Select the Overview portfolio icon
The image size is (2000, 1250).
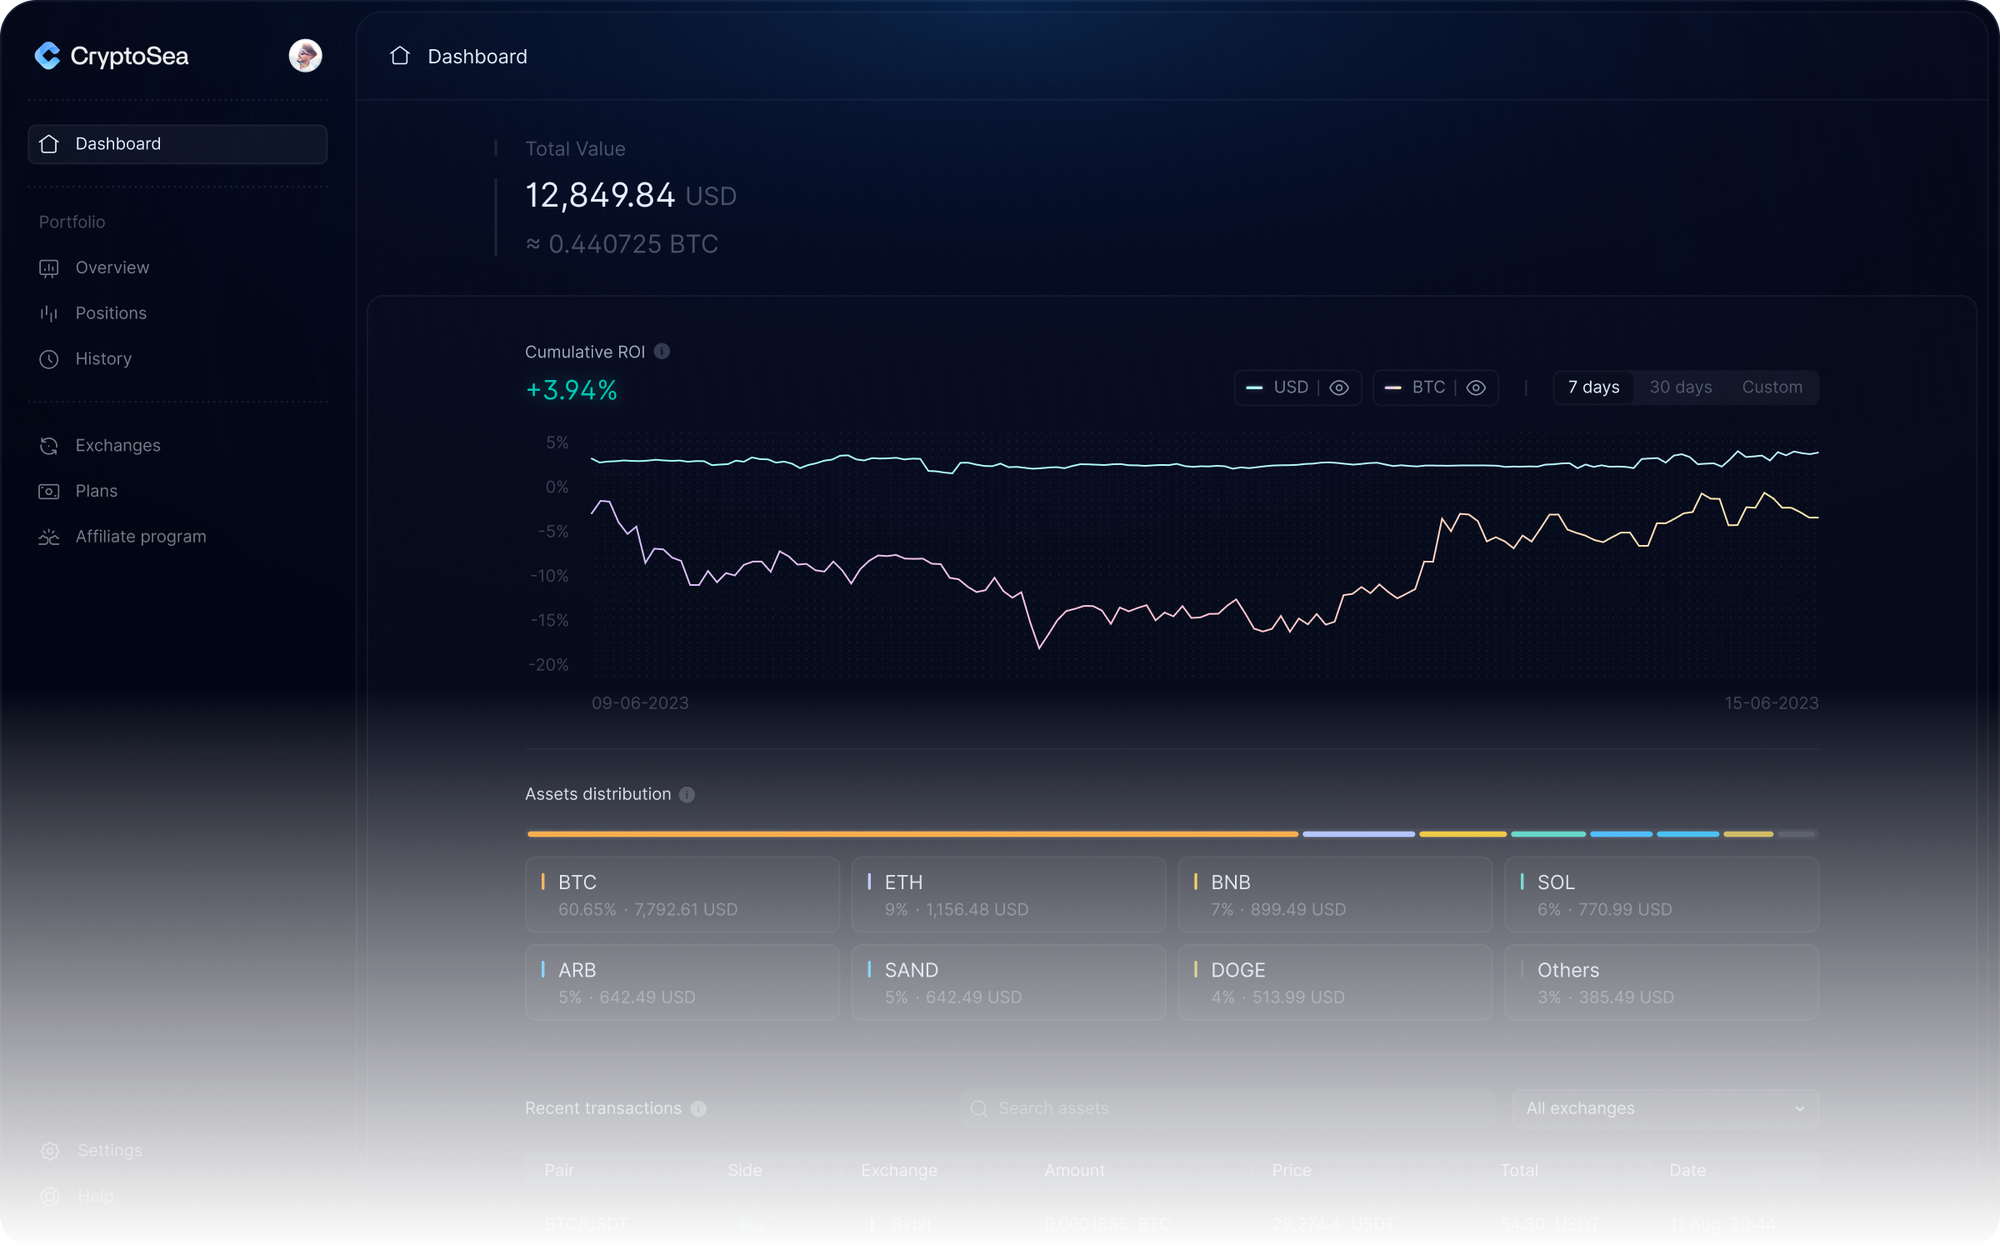pyautogui.click(x=49, y=267)
